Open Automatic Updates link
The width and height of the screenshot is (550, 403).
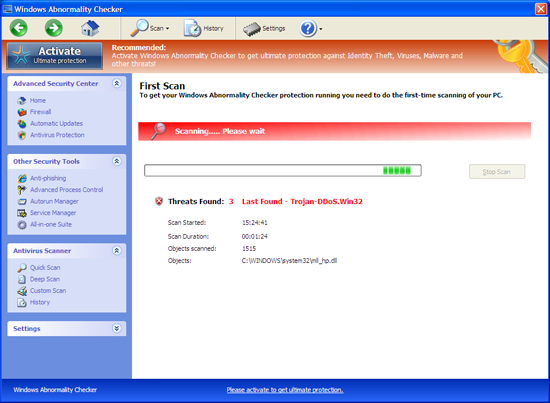(56, 123)
